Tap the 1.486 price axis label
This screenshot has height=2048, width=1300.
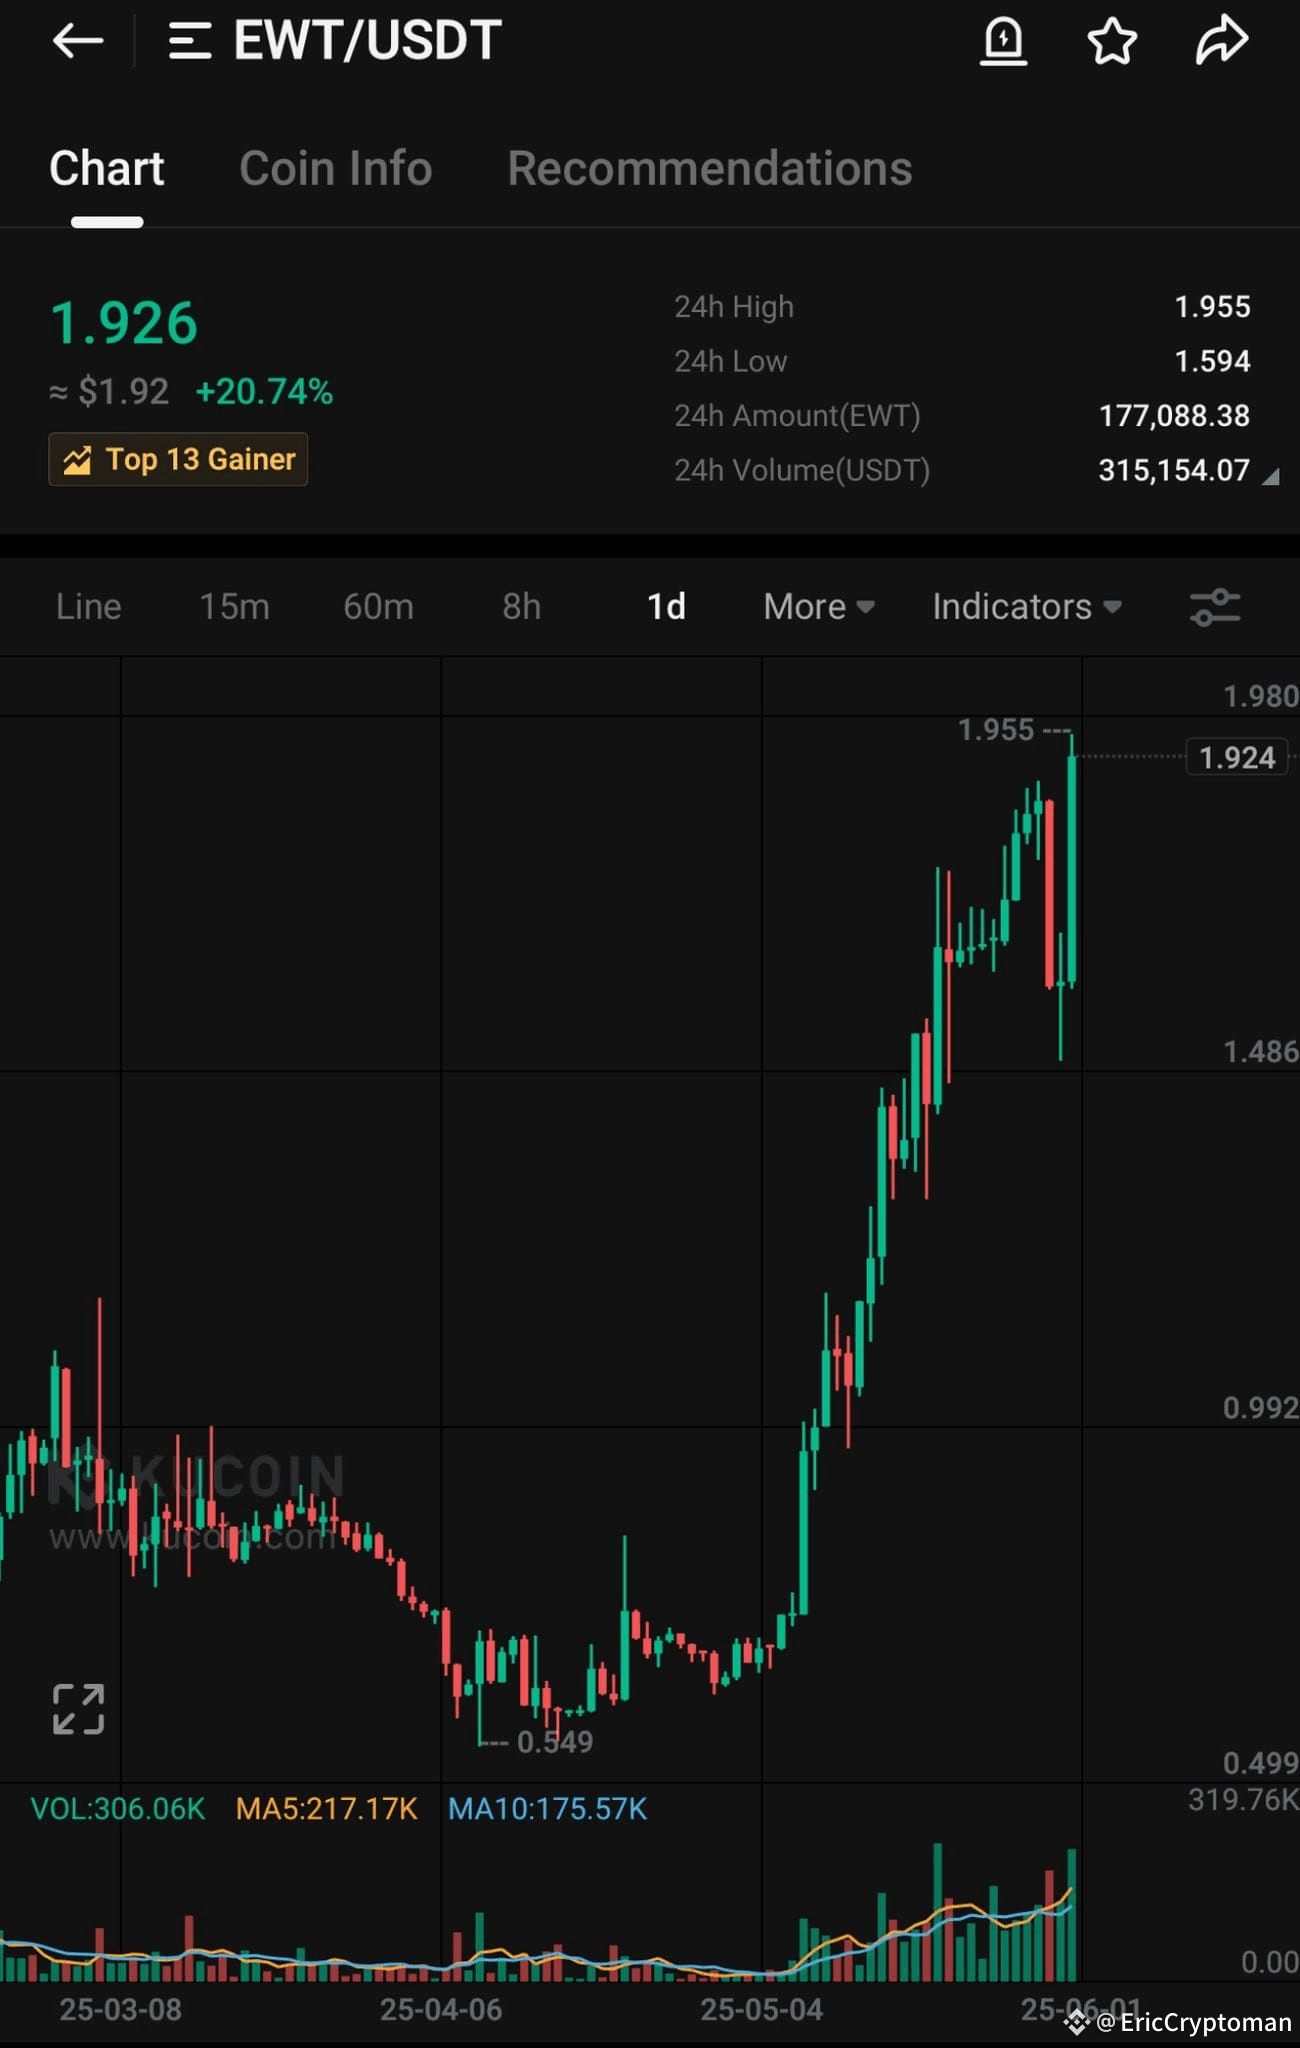[x=1260, y=1052]
